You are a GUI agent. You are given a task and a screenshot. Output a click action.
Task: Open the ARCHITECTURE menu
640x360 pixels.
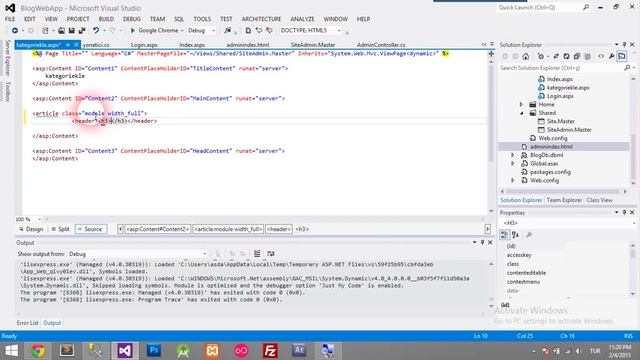[x=261, y=19]
